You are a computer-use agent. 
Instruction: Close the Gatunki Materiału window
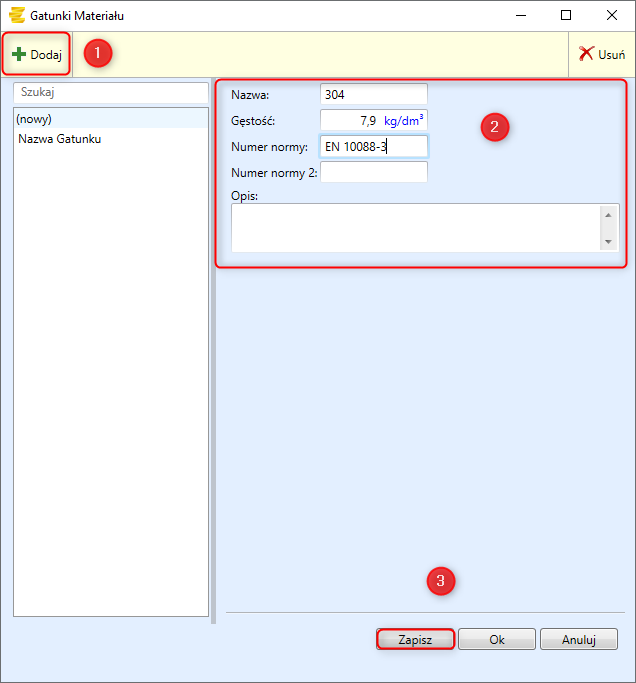[x=611, y=15]
